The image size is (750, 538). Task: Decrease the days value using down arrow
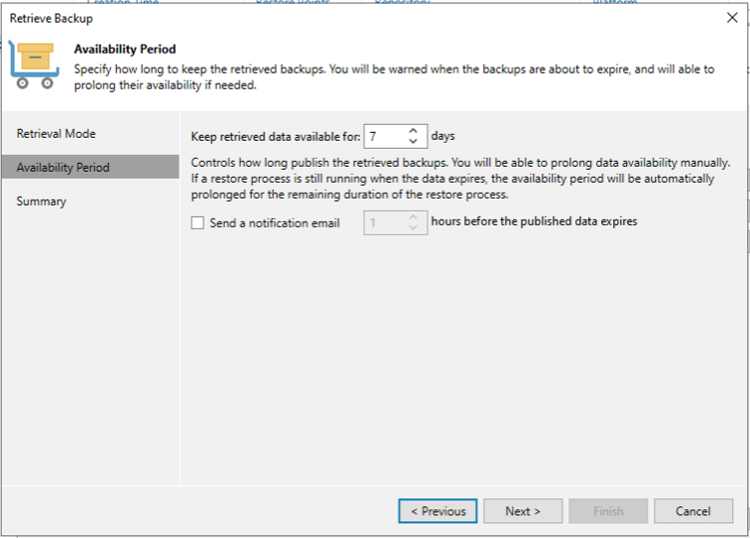(413, 142)
